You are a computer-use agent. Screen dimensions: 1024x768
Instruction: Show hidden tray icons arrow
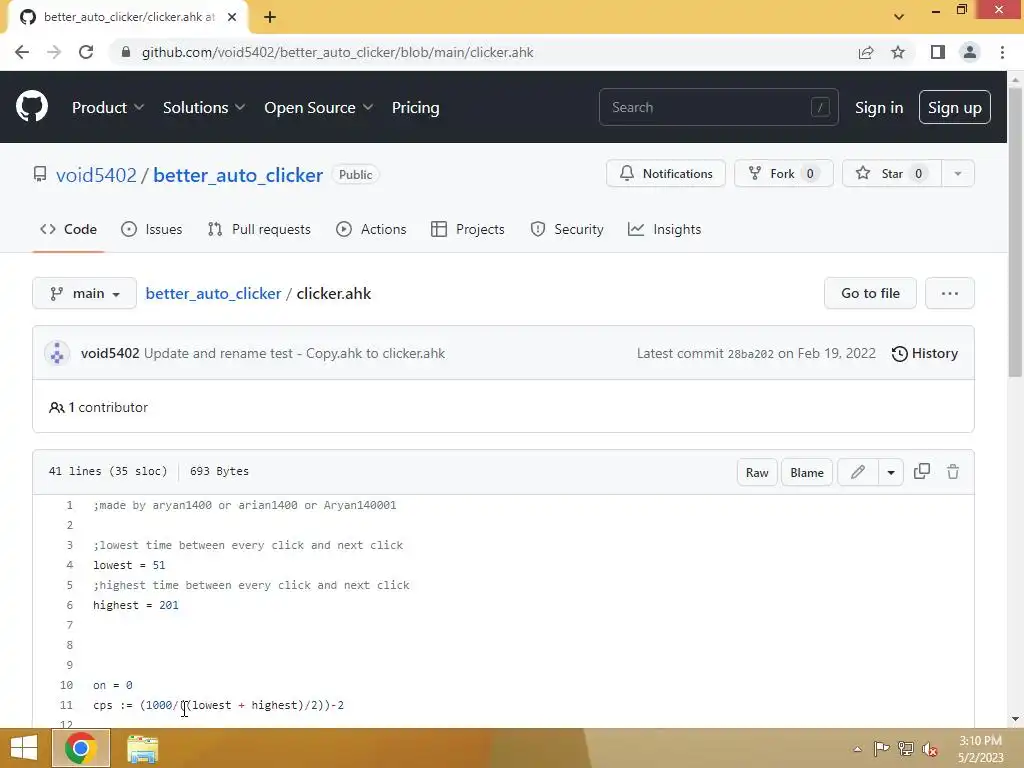[x=857, y=749]
